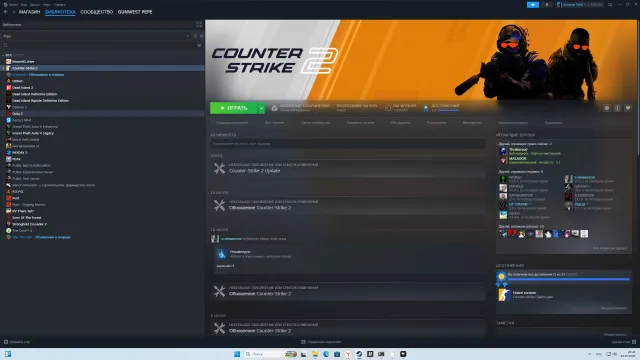640x360 pixels.
Task: Open Windows Start button on taskbar
Action: (237, 354)
